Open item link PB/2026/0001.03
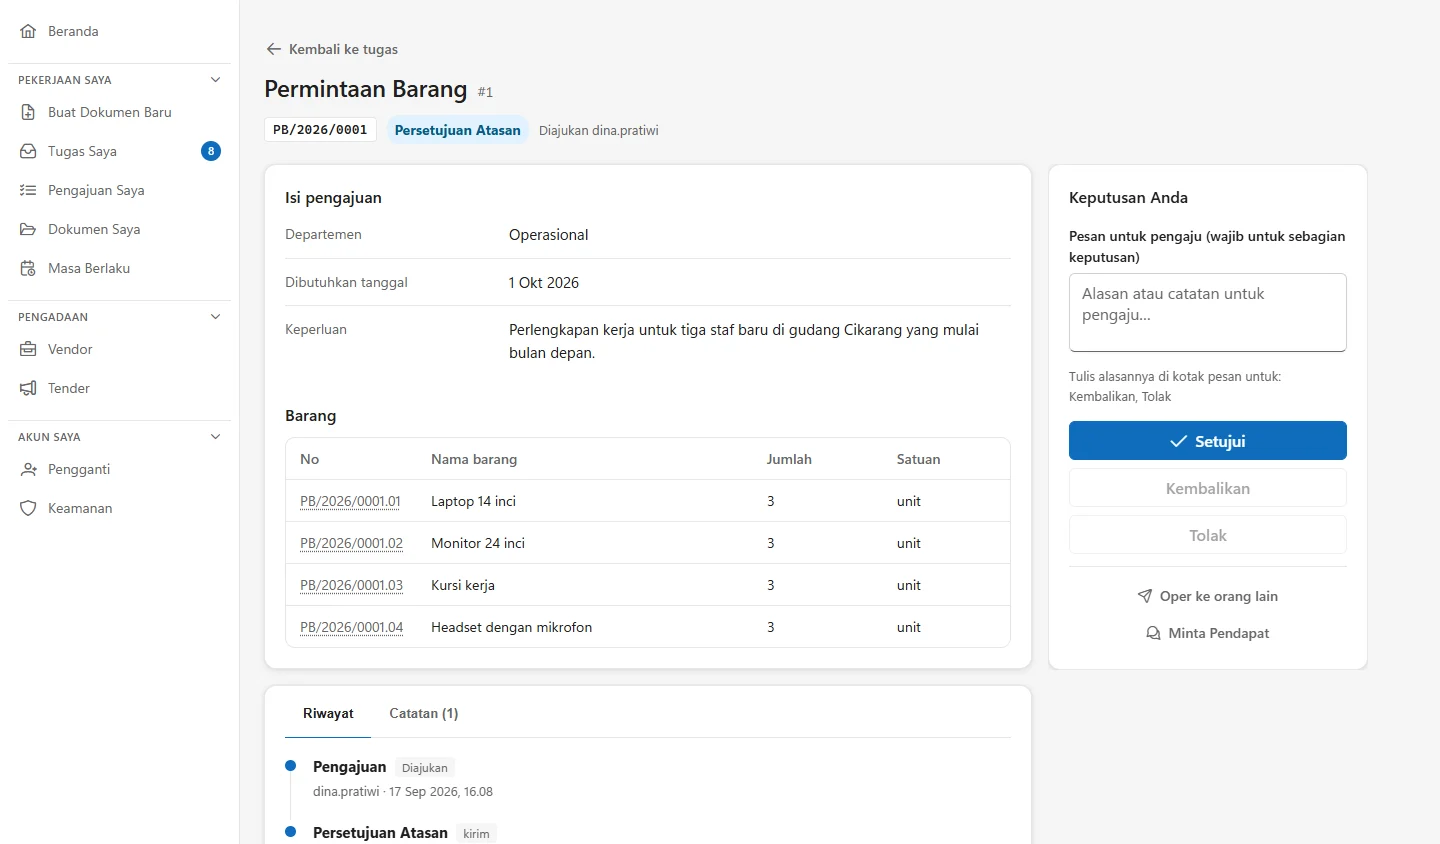Image resolution: width=1440 pixels, height=844 pixels. pyautogui.click(x=351, y=585)
